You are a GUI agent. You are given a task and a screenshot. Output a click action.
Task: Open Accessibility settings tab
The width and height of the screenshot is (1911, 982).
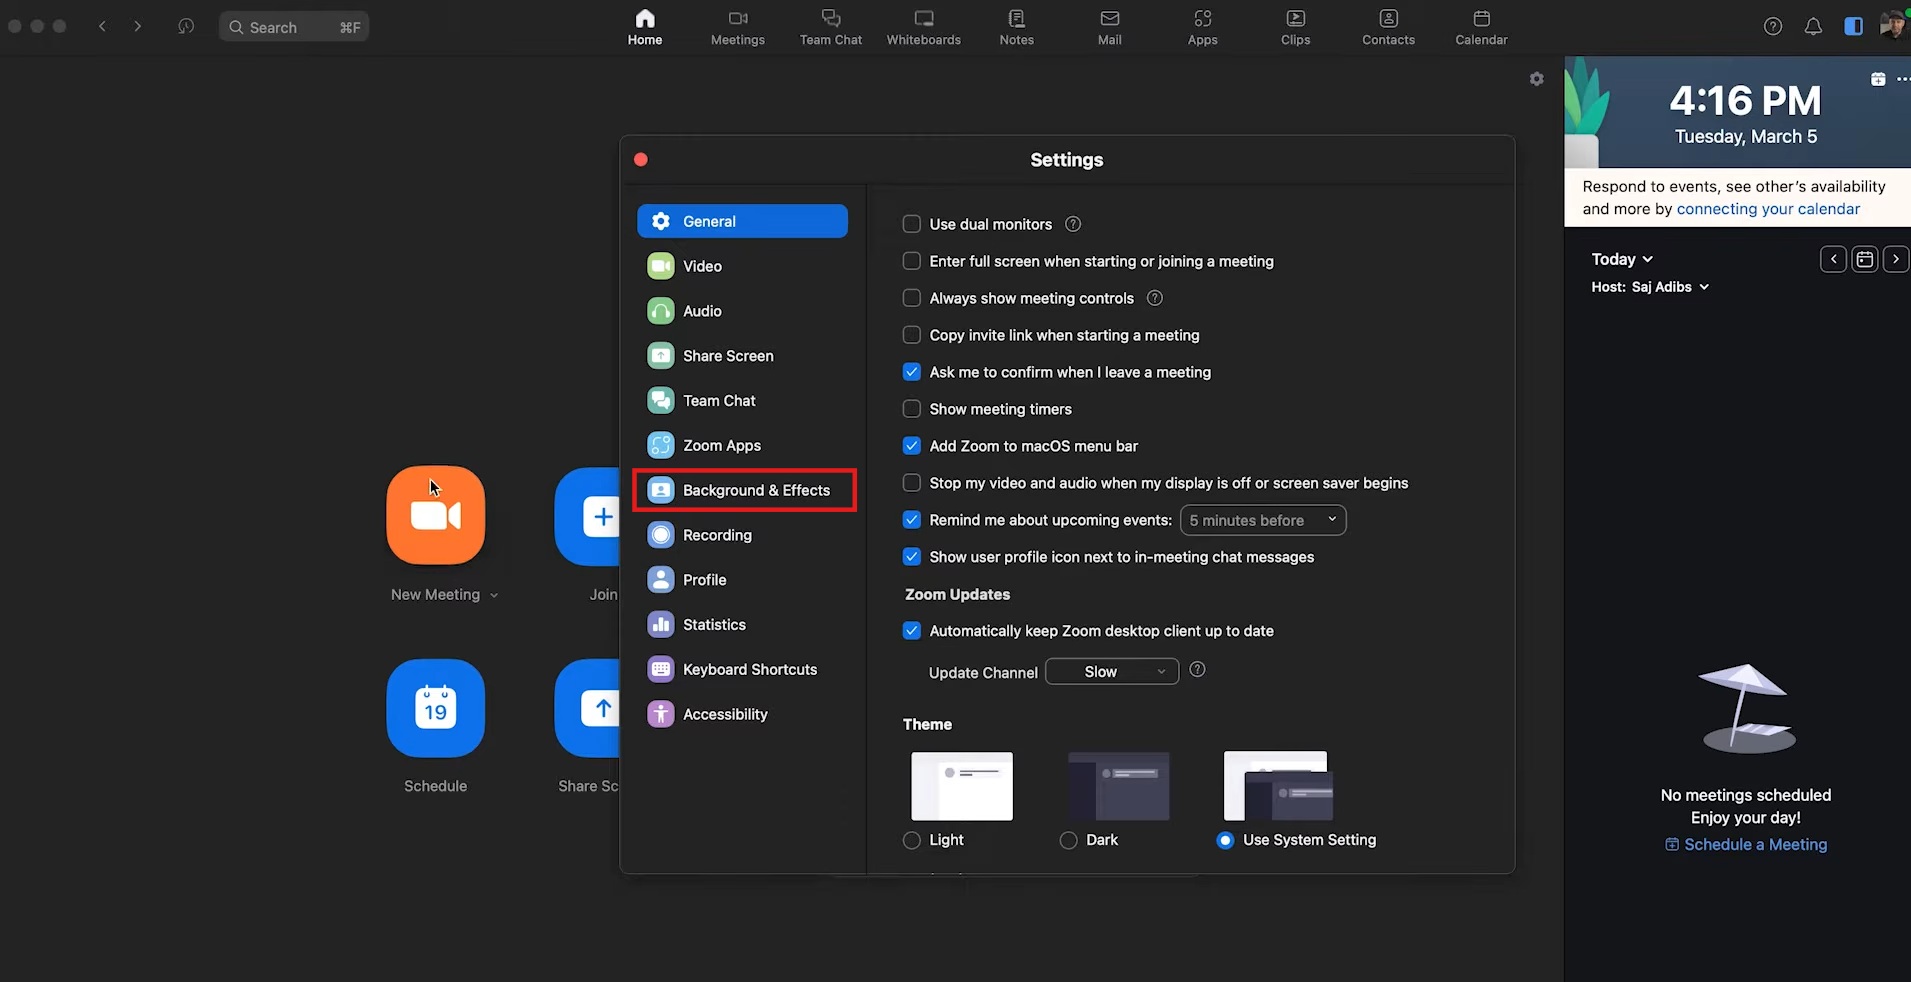(743, 714)
